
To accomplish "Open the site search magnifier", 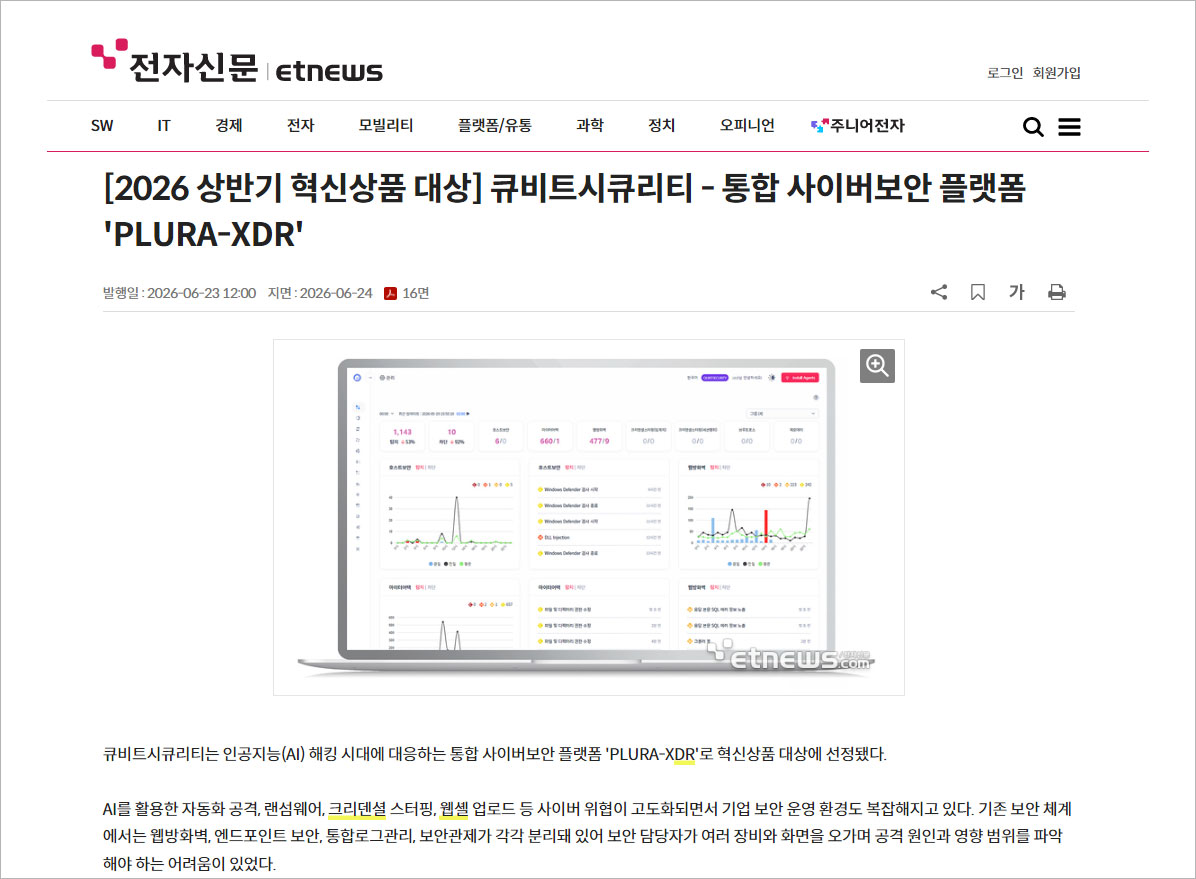I will [x=1033, y=127].
